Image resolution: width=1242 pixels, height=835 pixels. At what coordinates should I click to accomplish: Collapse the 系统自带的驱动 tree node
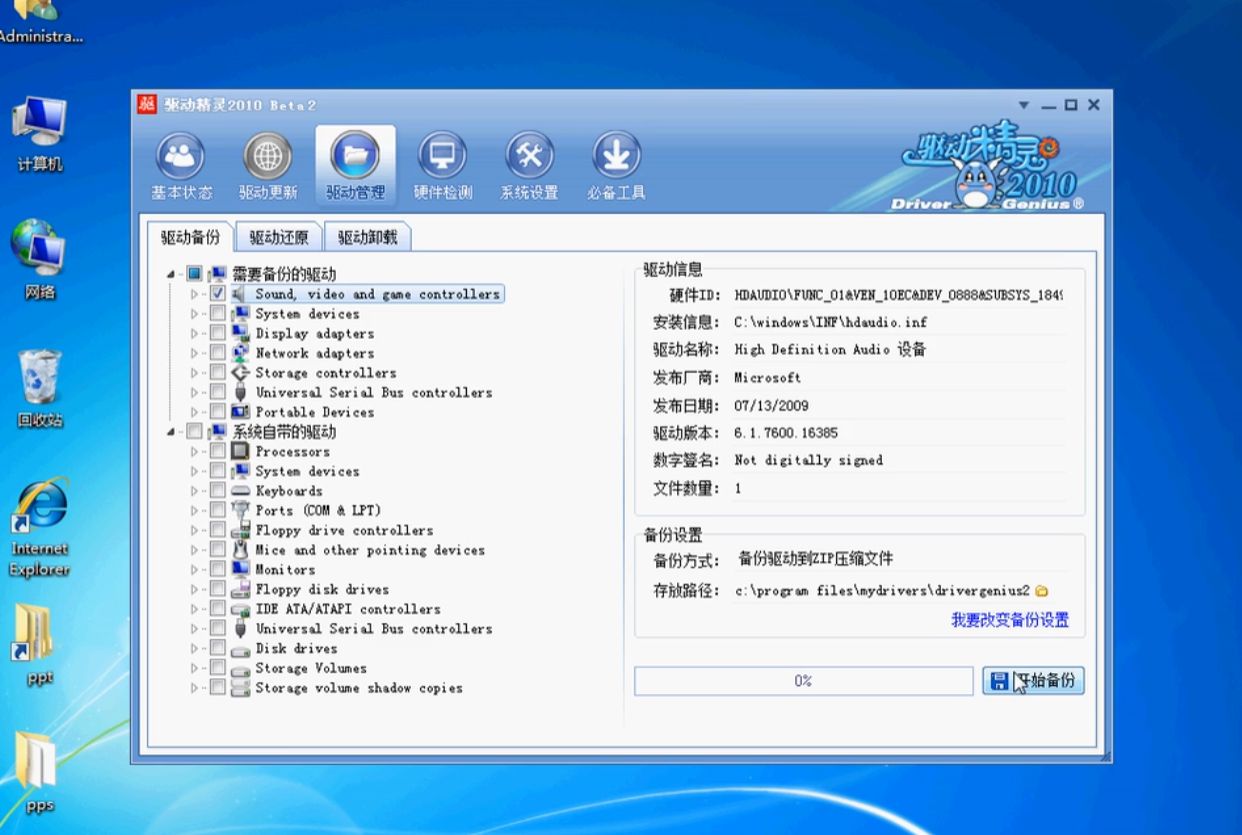coord(172,432)
